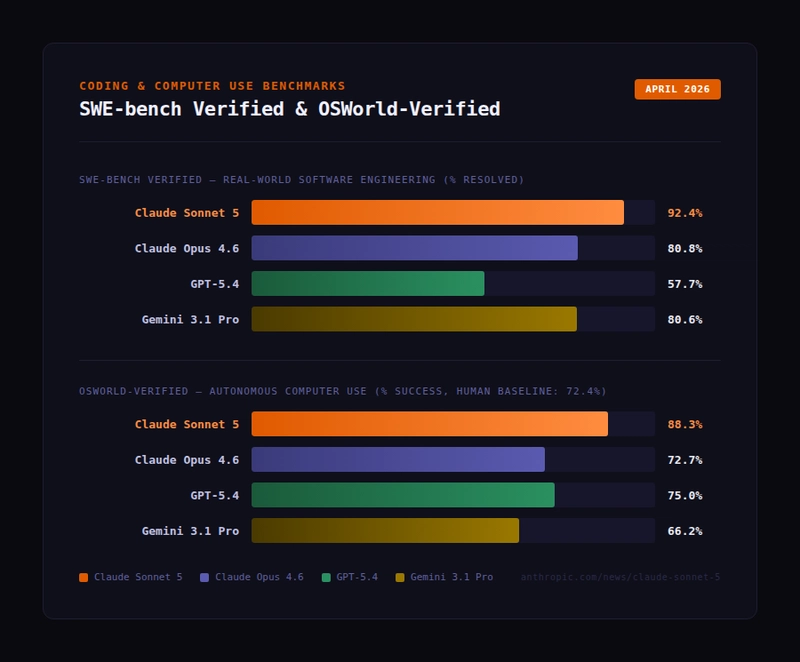
Task: Click the 92.4% score value
Action: pyautogui.click(x=685, y=213)
